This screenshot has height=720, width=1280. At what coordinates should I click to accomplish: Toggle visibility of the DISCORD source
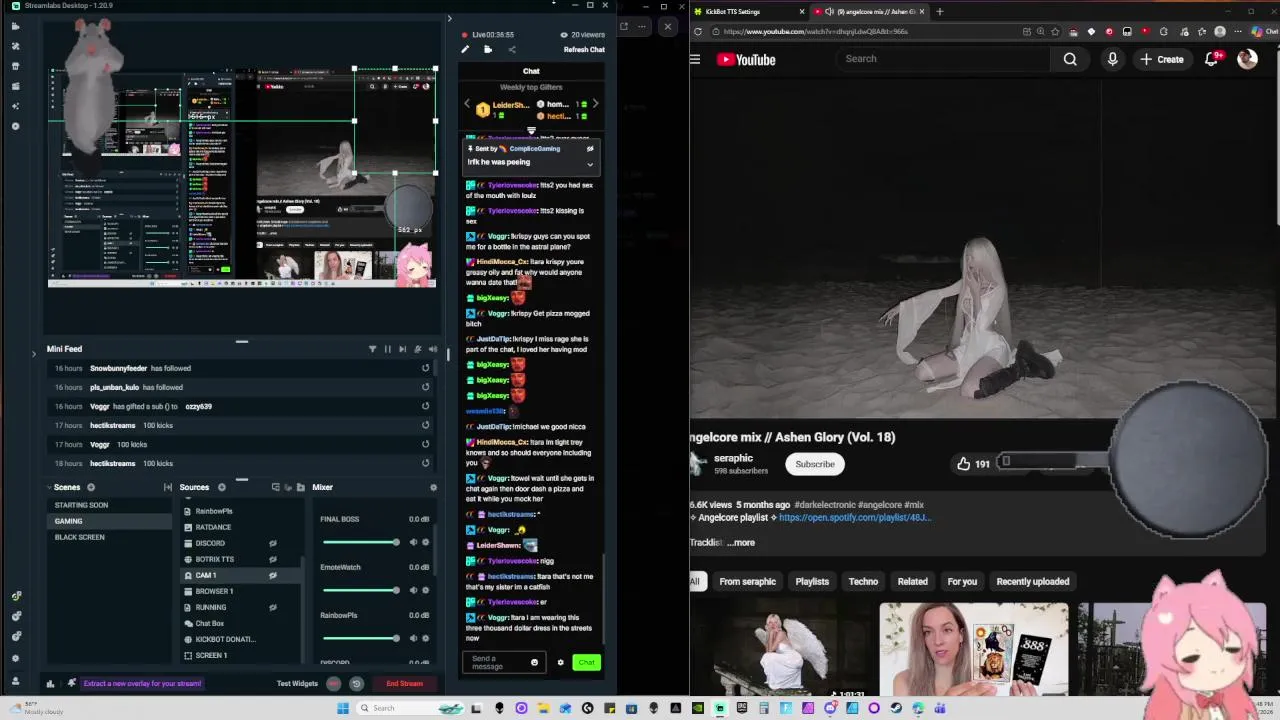point(272,543)
